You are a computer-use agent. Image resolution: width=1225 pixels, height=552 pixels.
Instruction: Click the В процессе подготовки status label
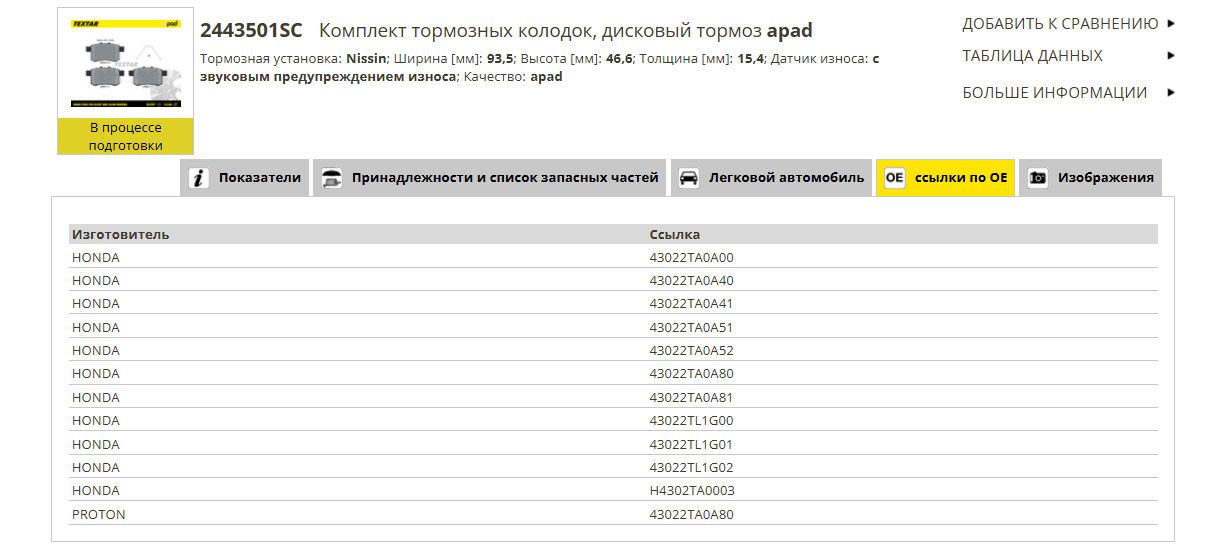[x=125, y=136]
